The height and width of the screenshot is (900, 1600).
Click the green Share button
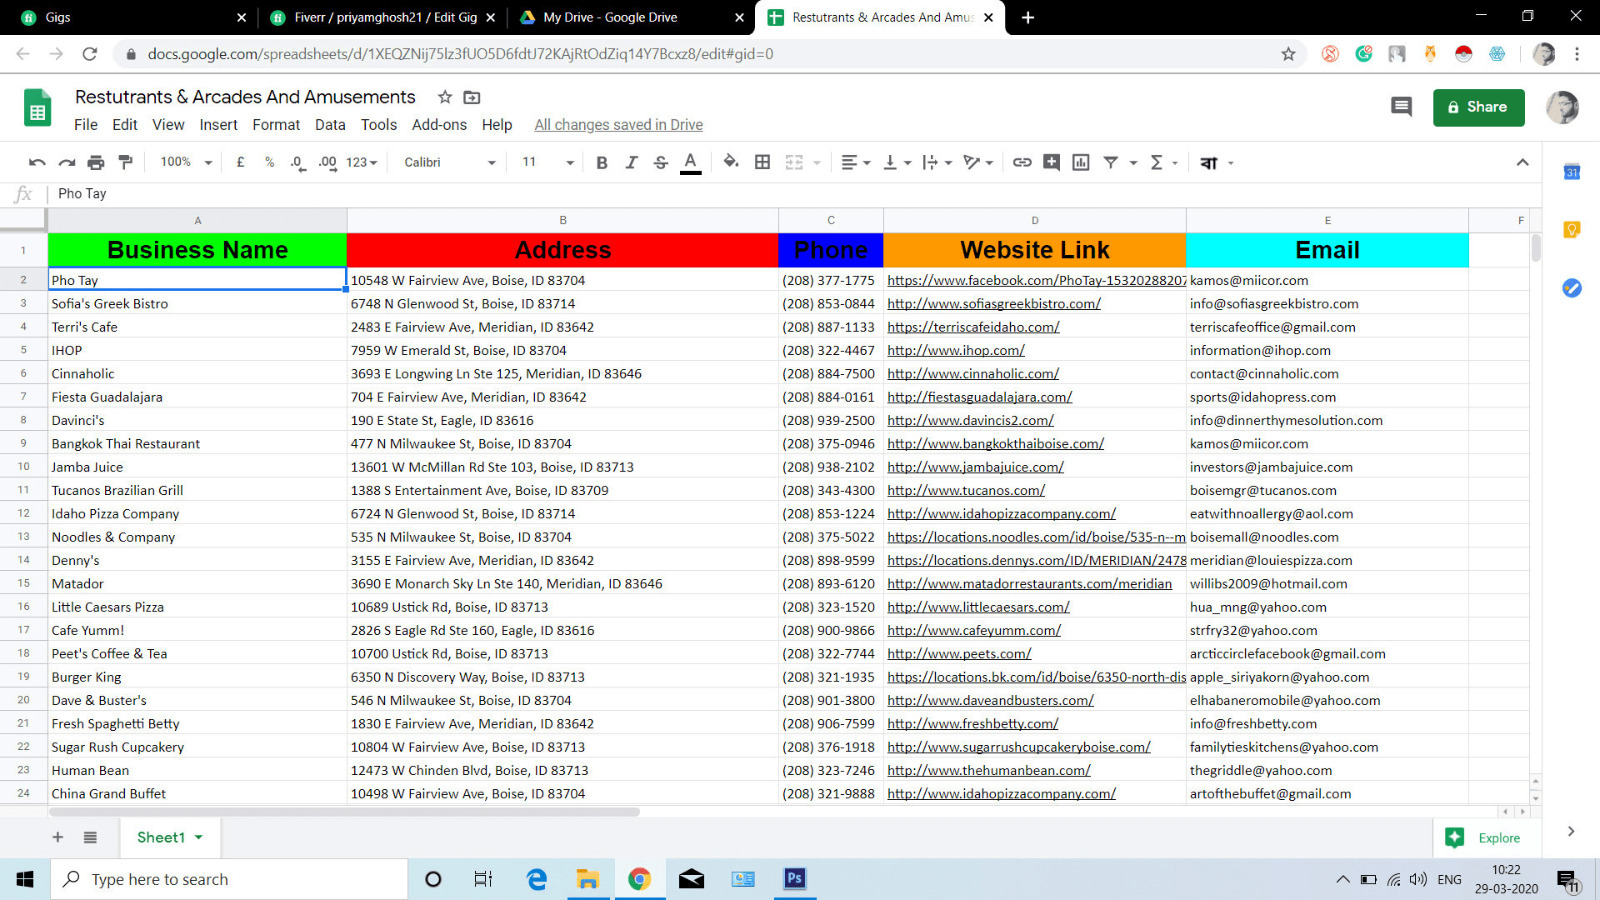[1478, 107]
